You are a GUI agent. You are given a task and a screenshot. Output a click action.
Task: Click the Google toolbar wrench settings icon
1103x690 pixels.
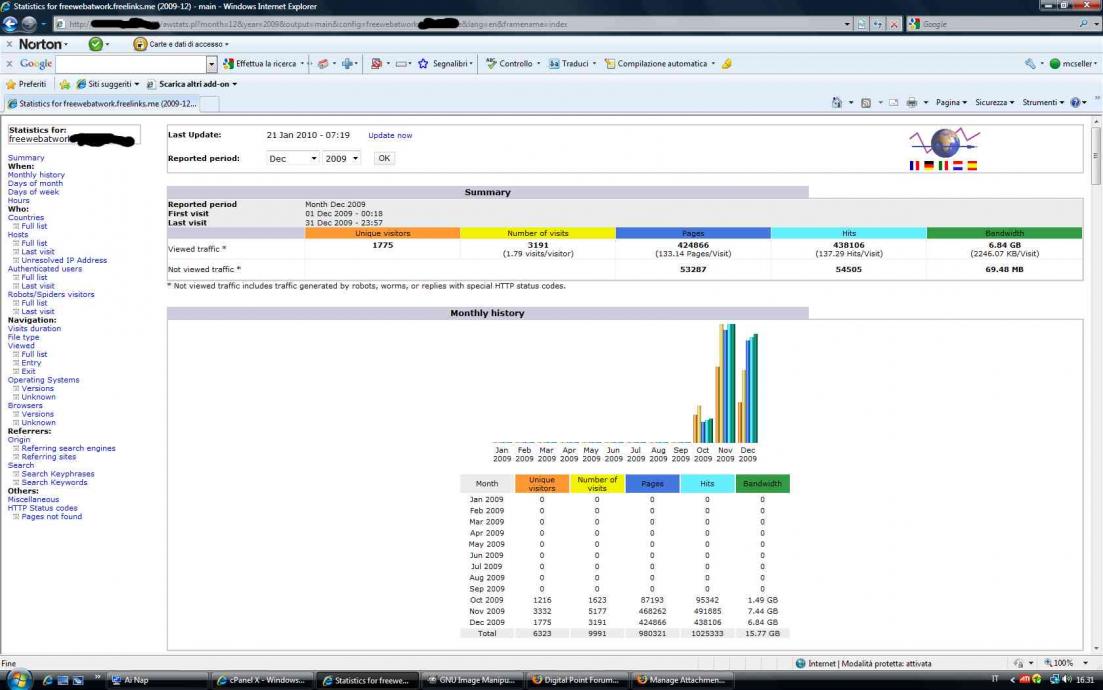pos(1030,64)
